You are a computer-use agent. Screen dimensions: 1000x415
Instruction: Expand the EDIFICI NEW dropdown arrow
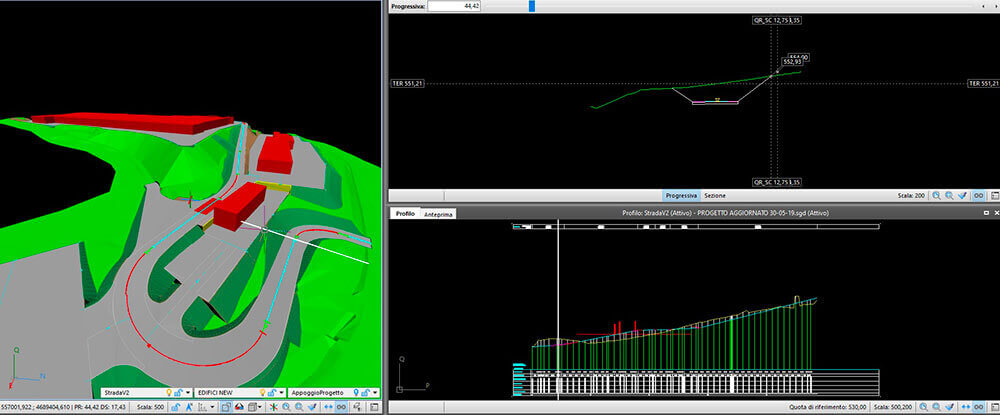tap(283, 393)
